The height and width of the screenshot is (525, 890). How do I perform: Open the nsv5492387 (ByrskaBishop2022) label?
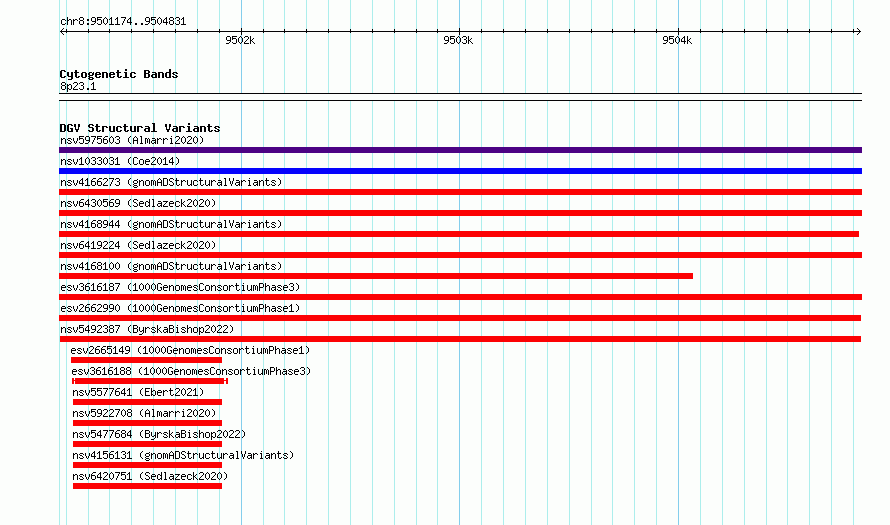coord(147,329)
